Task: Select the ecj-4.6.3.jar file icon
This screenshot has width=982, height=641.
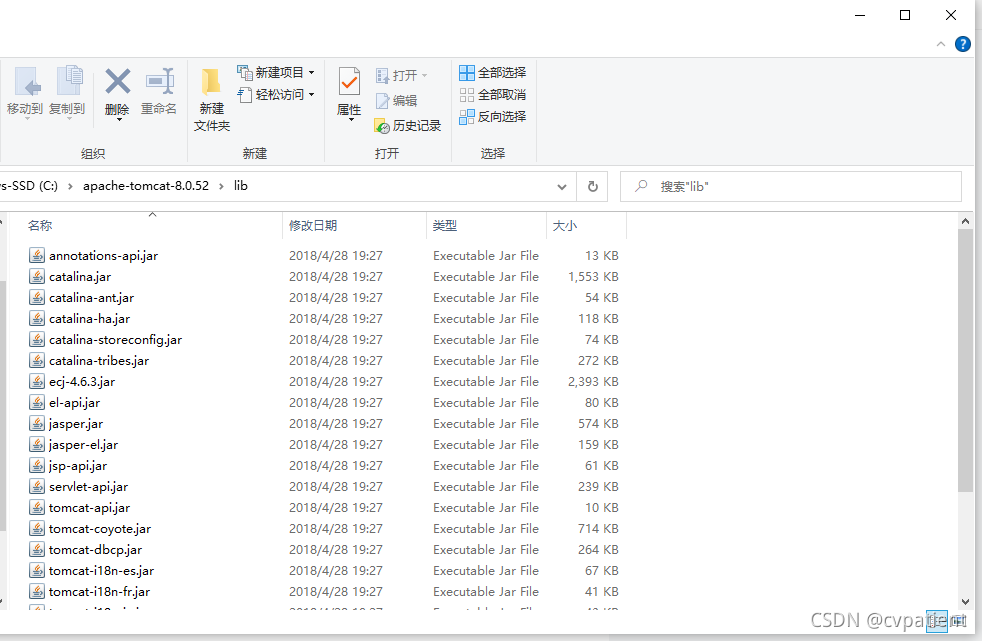Action: 37,381
